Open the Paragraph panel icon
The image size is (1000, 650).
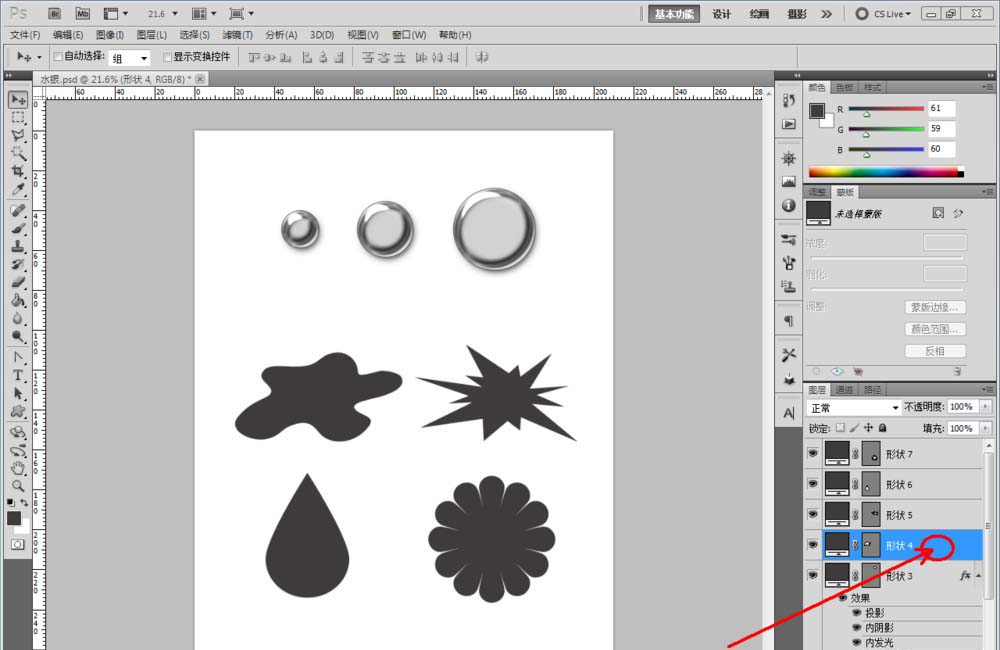click(x=789, y=321)
